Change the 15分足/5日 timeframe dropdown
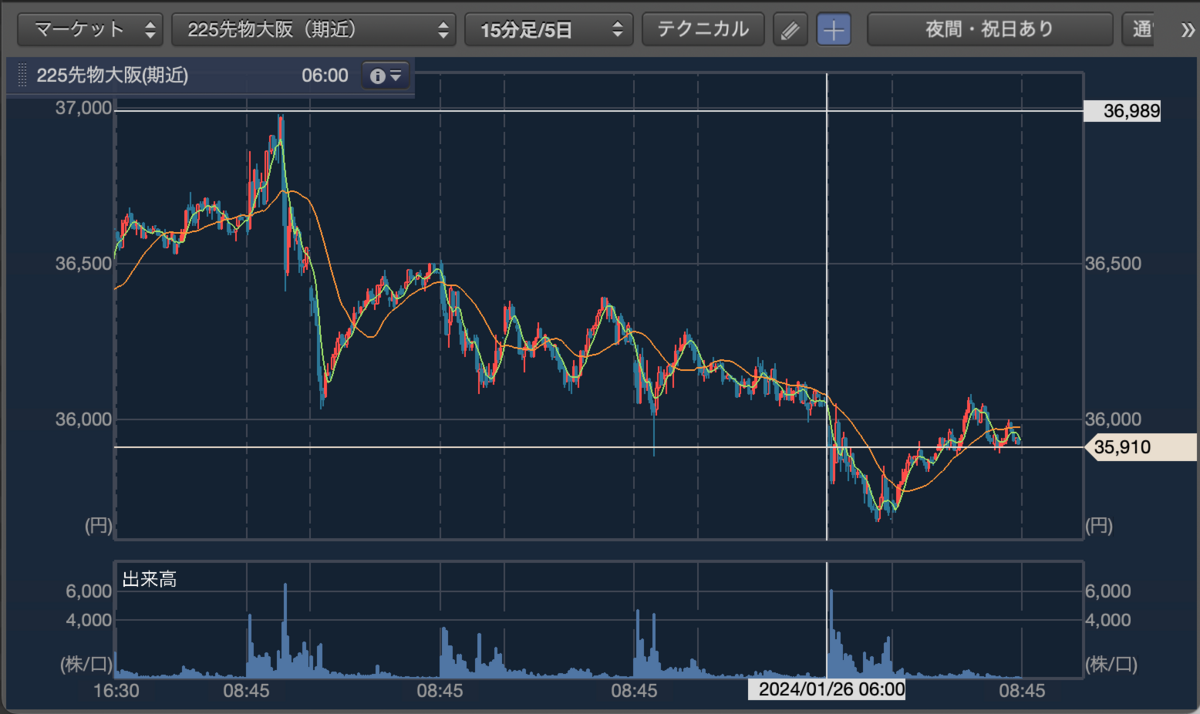 tap(548, 29)
